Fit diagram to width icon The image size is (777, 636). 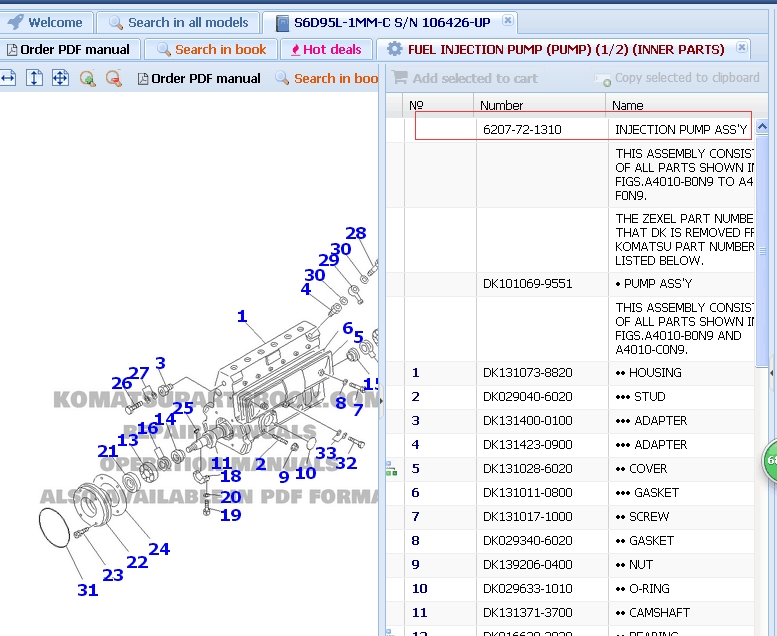pyautogui.click(x=8, y=78)
